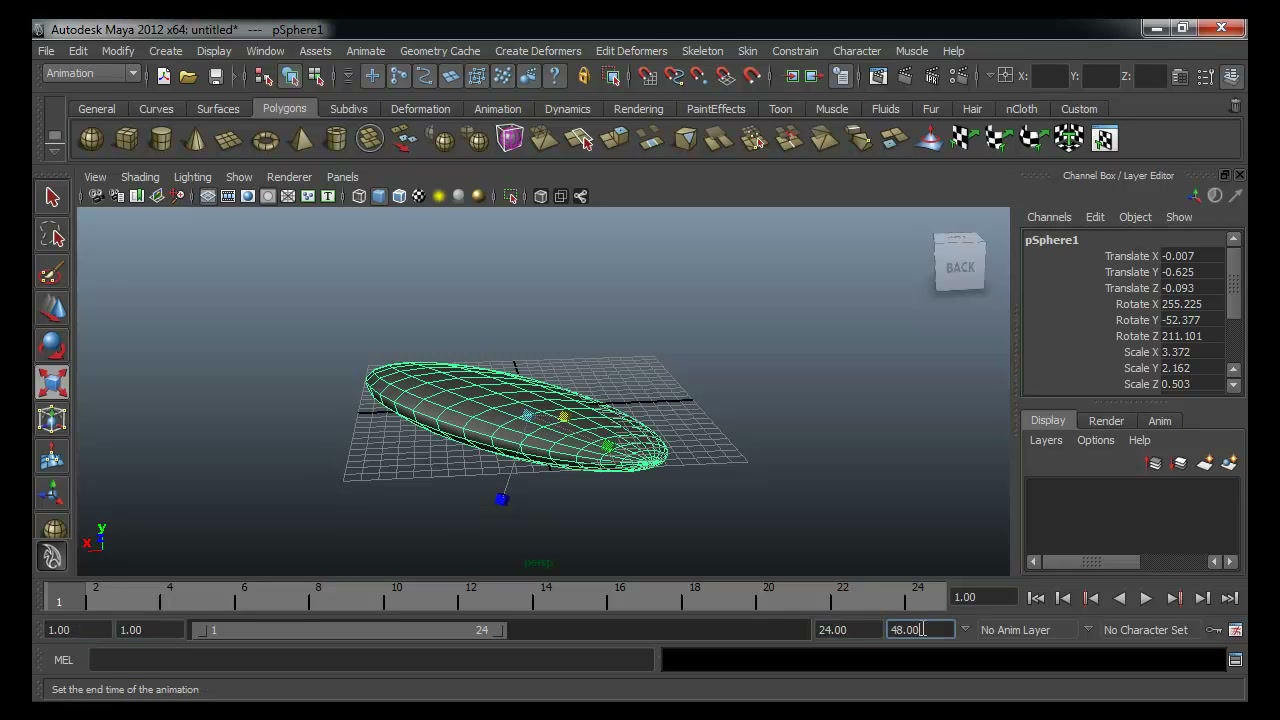Screen dimensions: 1280x720
Task: Click the time range slider bar
Action: point(349,630)
